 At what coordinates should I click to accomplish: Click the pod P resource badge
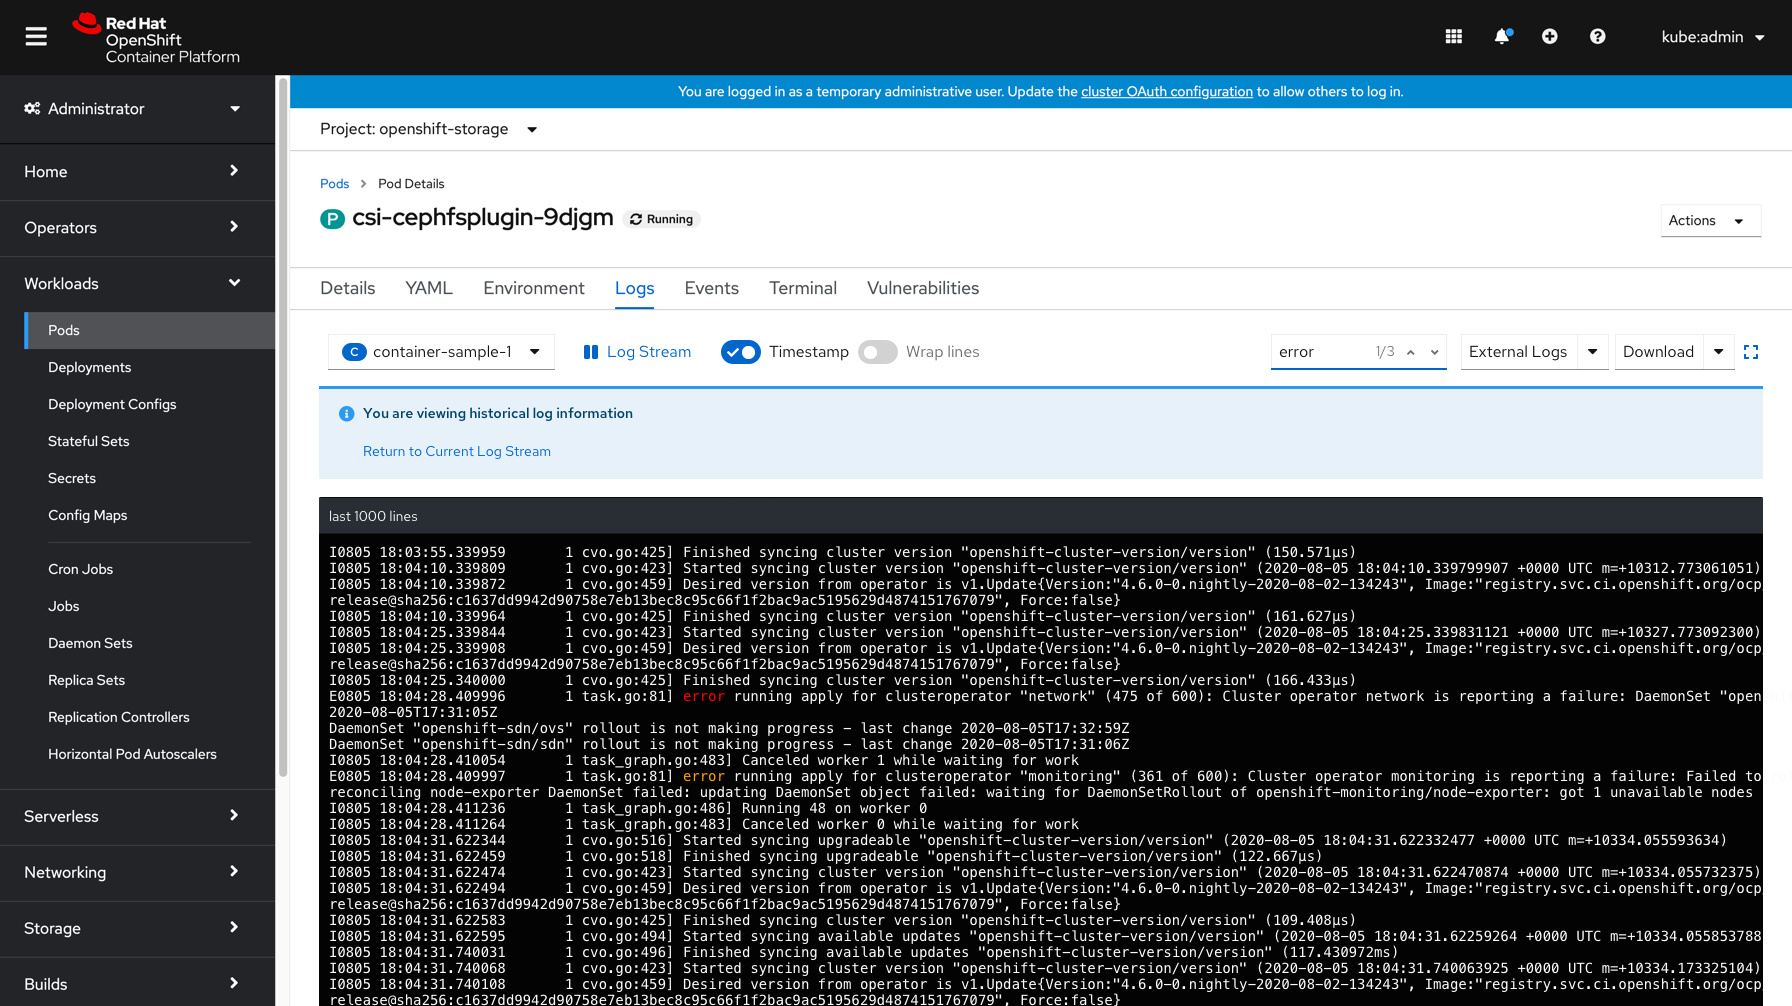coord(332,219)
